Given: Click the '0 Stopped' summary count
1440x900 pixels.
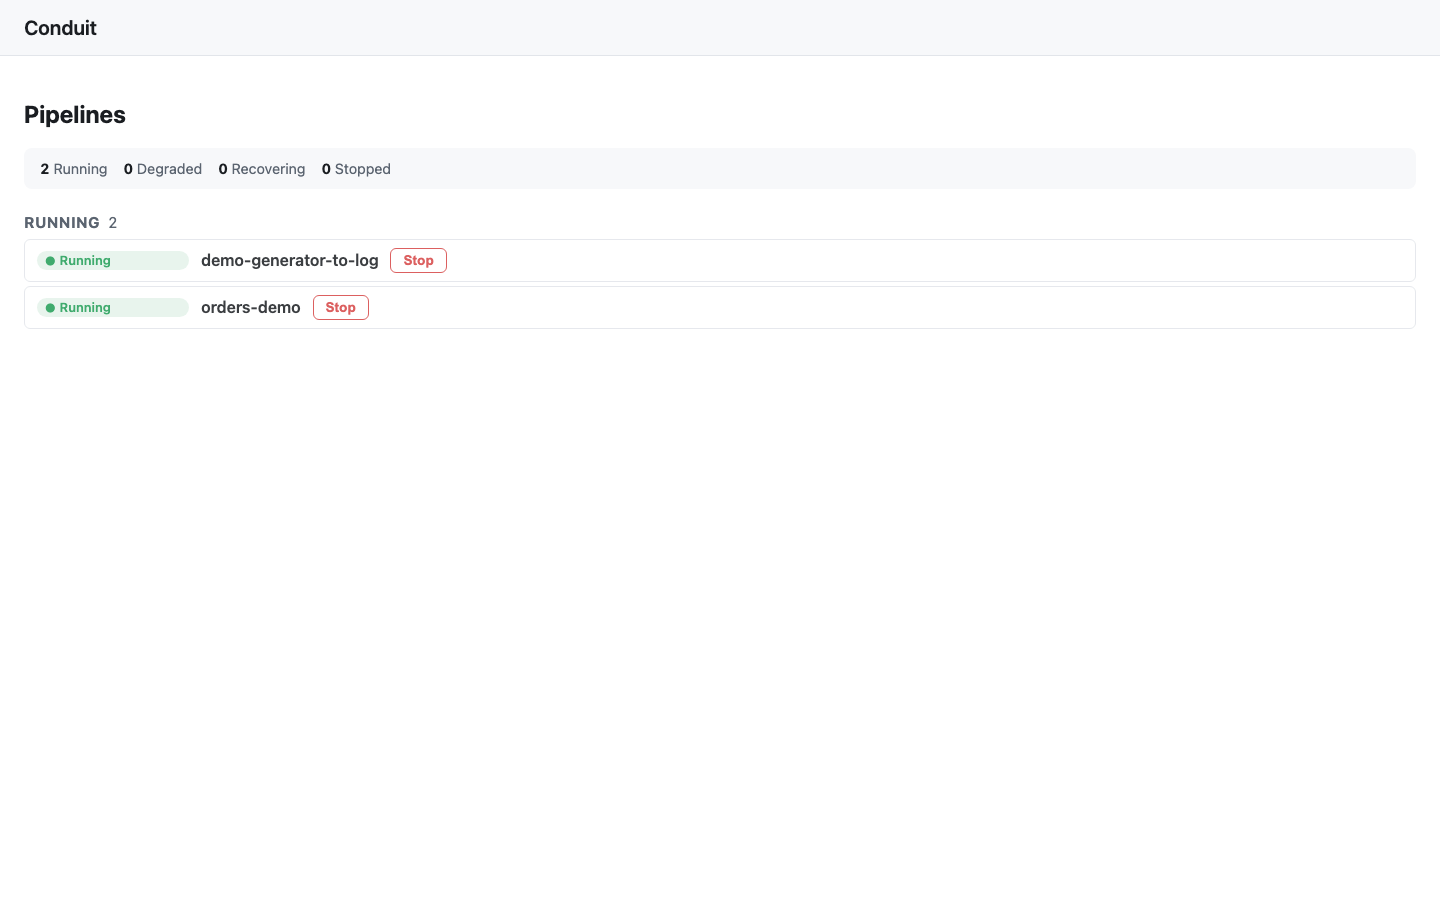Looking at the screenshot, I should 356,169.
